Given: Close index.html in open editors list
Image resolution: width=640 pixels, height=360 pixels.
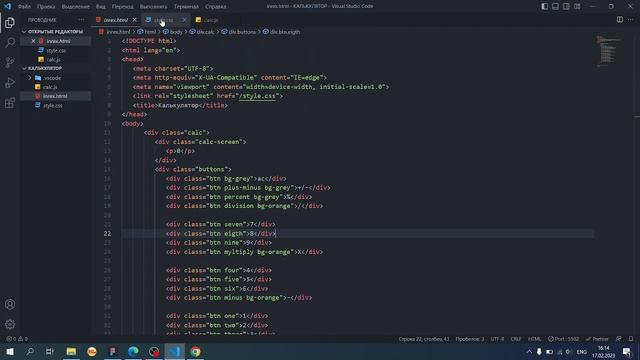Looking at the screenshot, I should point(33,41).
